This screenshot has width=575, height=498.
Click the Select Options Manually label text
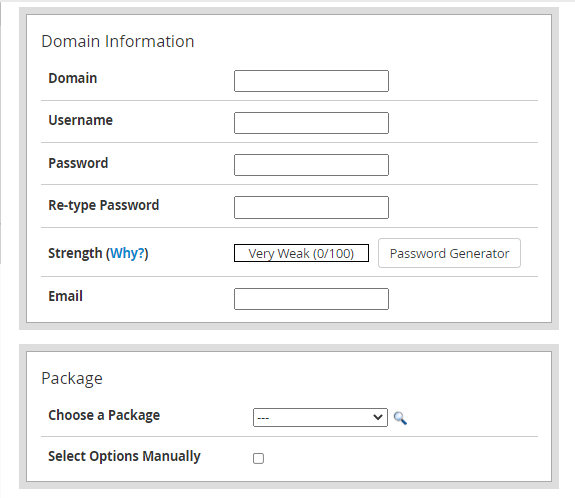pos(124,457)
